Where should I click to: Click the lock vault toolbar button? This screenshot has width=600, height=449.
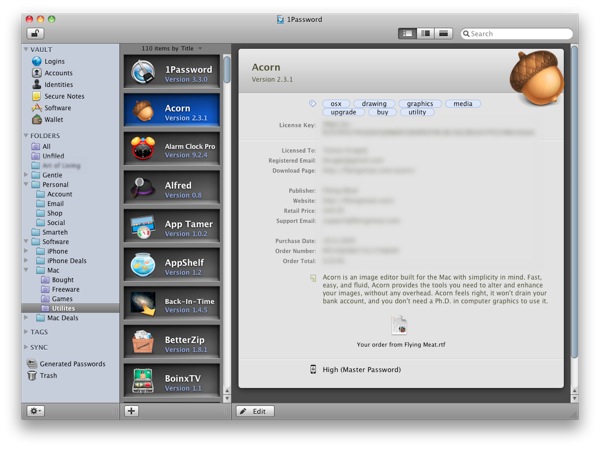pyautogui.click(x=35, y=33)
